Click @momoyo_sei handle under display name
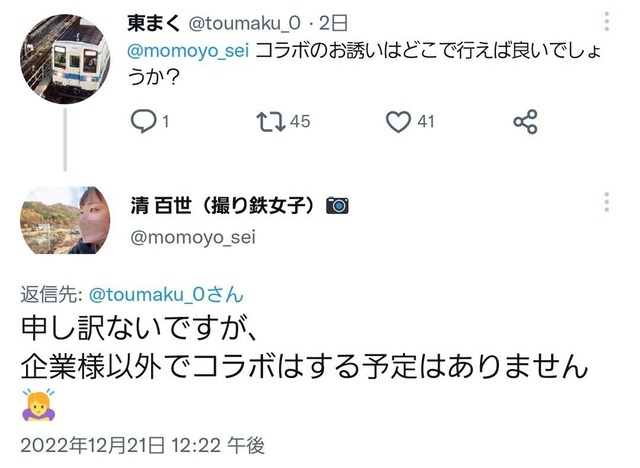Image resolution: width=640 pixels, height=468 pixels. [193, 237]
